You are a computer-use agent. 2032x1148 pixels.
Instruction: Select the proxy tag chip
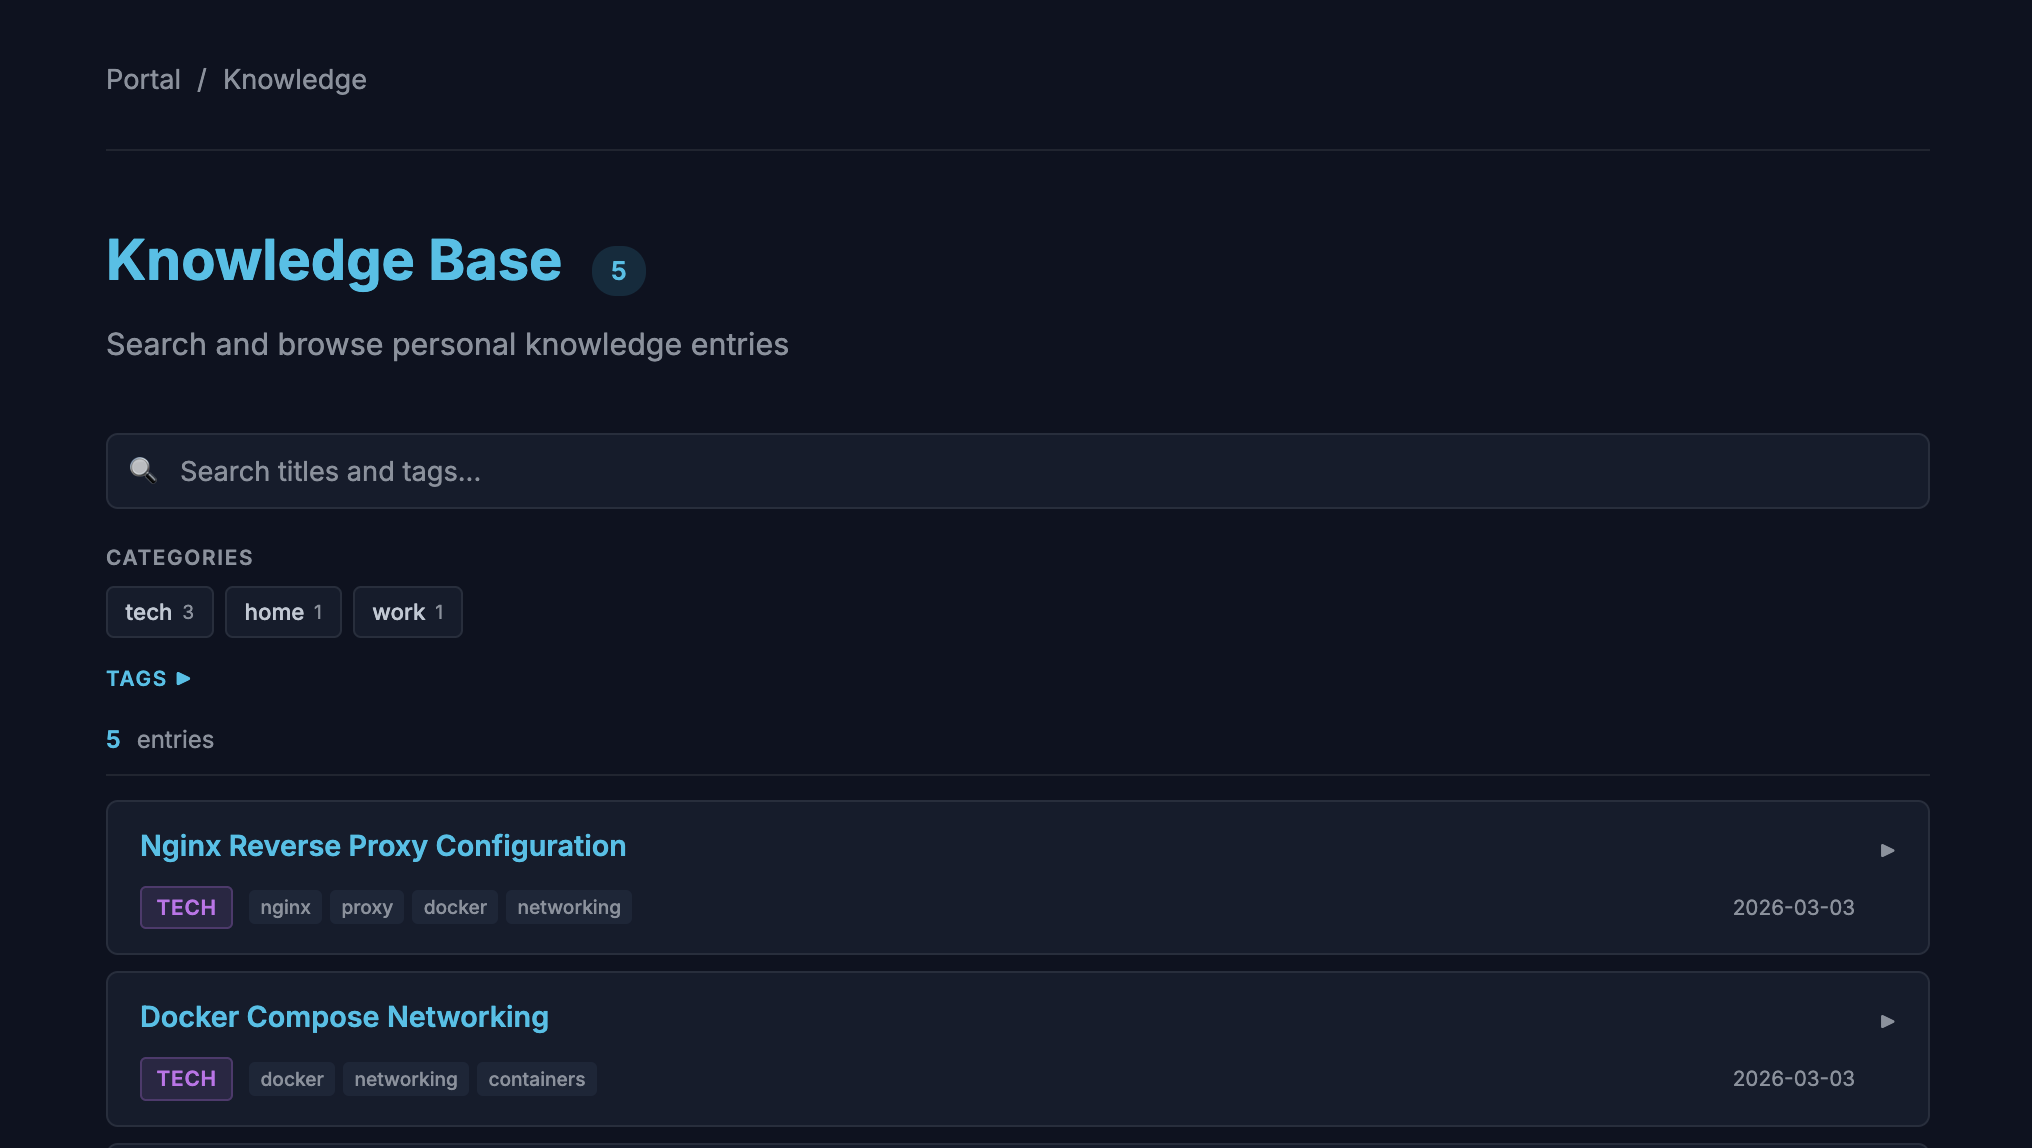click(366, 907)
